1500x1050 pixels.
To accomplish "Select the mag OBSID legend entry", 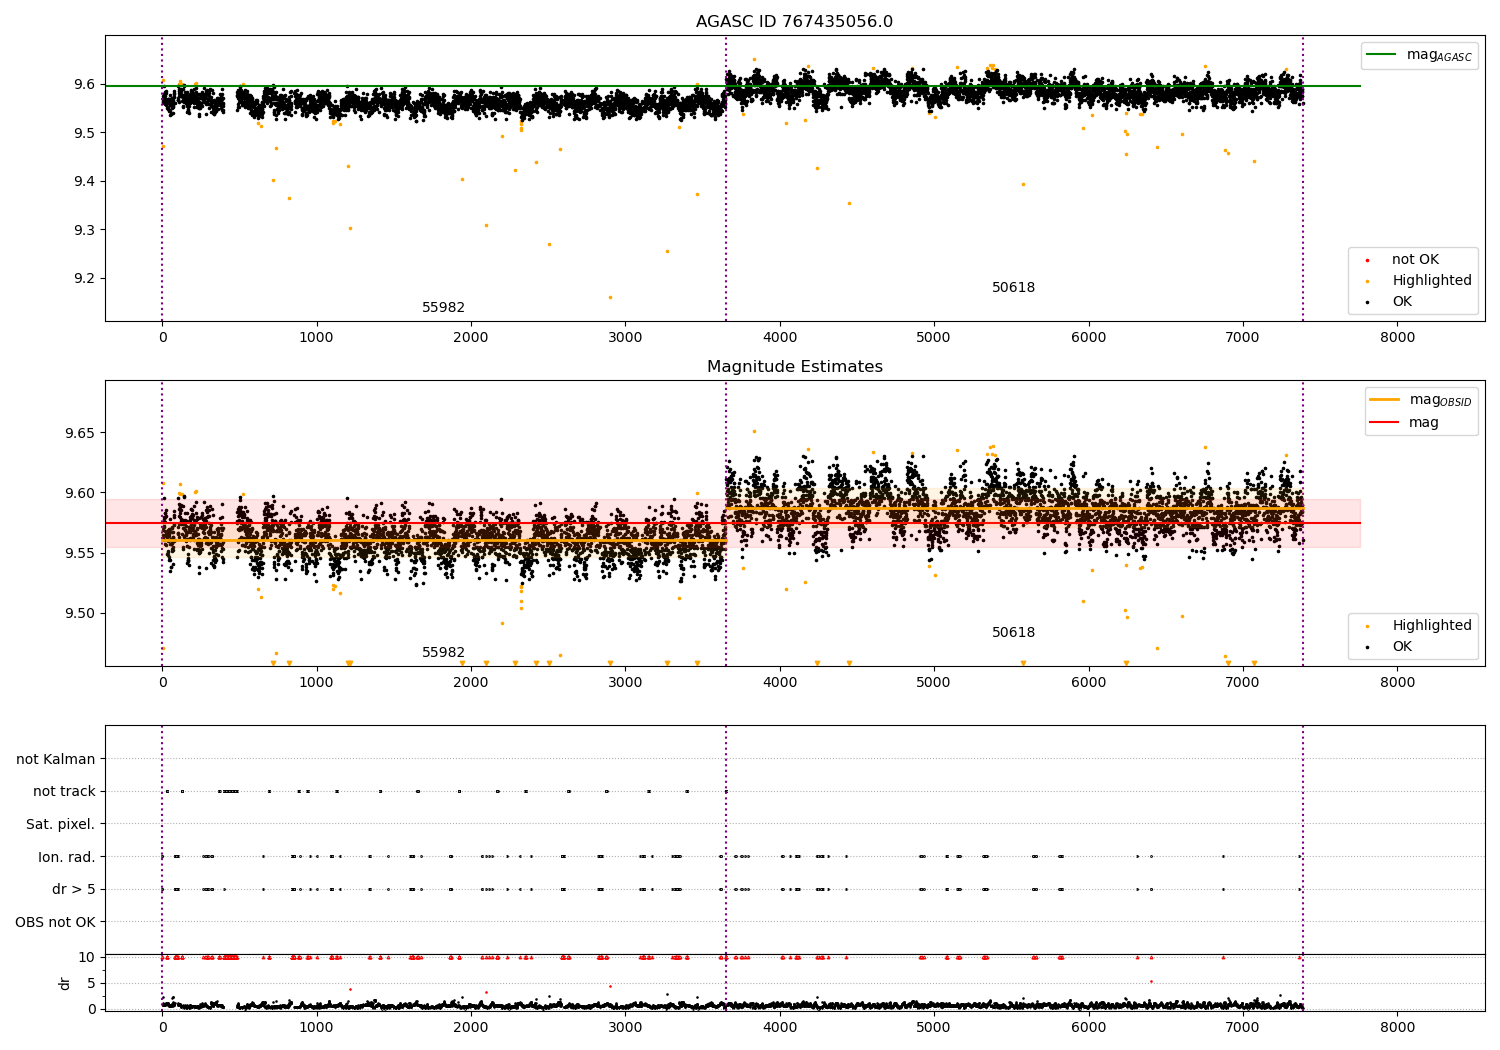I will (1421, 400).
